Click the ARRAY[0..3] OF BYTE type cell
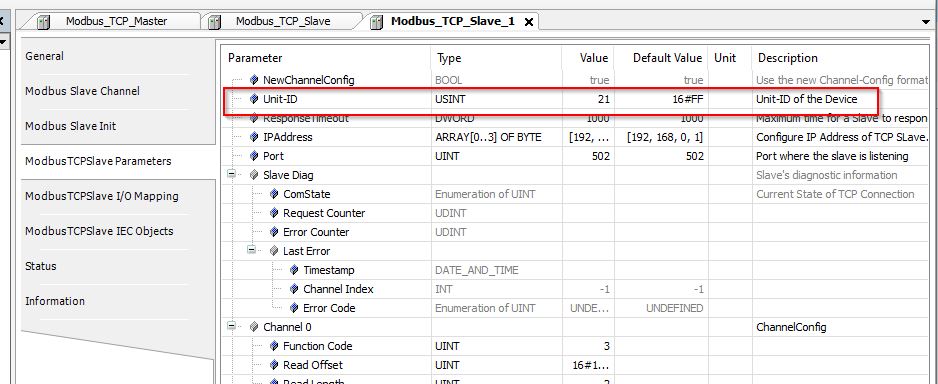Screen dimensions: 938x384 497,137
